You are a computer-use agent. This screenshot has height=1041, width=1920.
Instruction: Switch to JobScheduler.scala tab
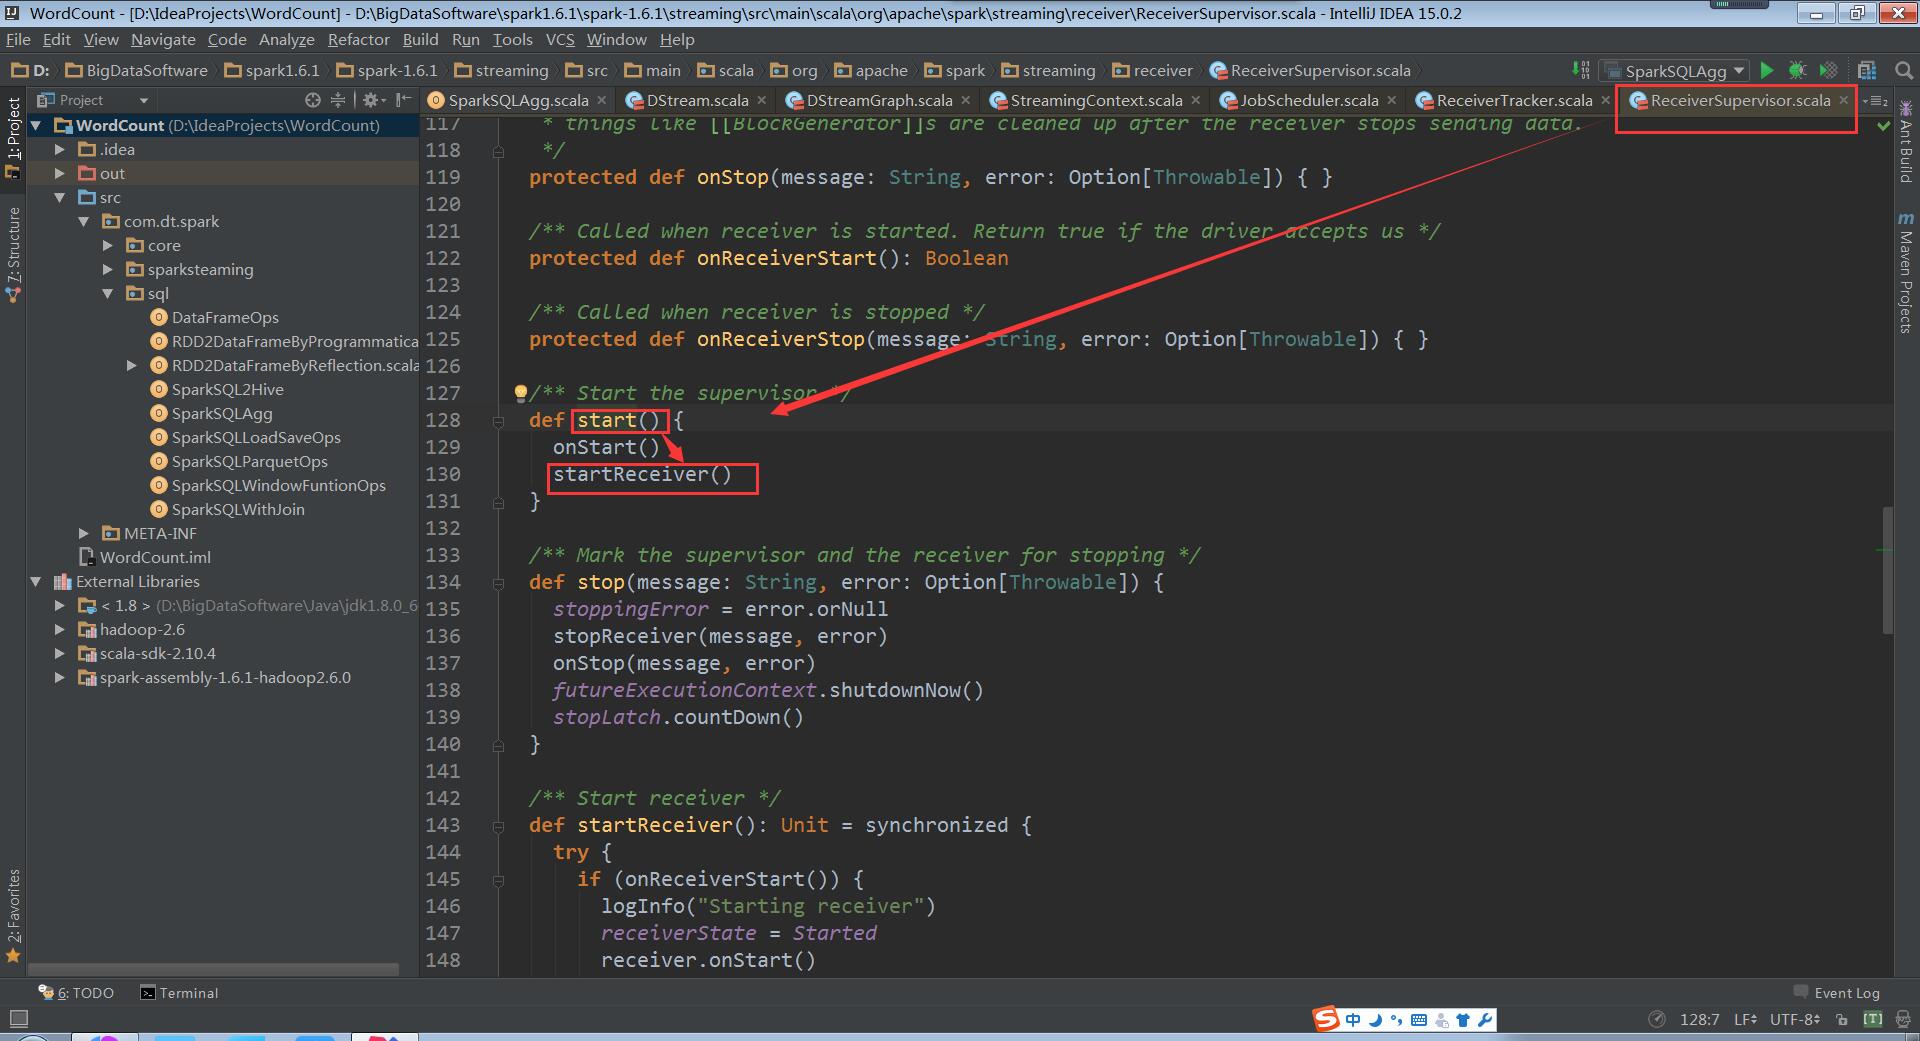click(1308, 100)
